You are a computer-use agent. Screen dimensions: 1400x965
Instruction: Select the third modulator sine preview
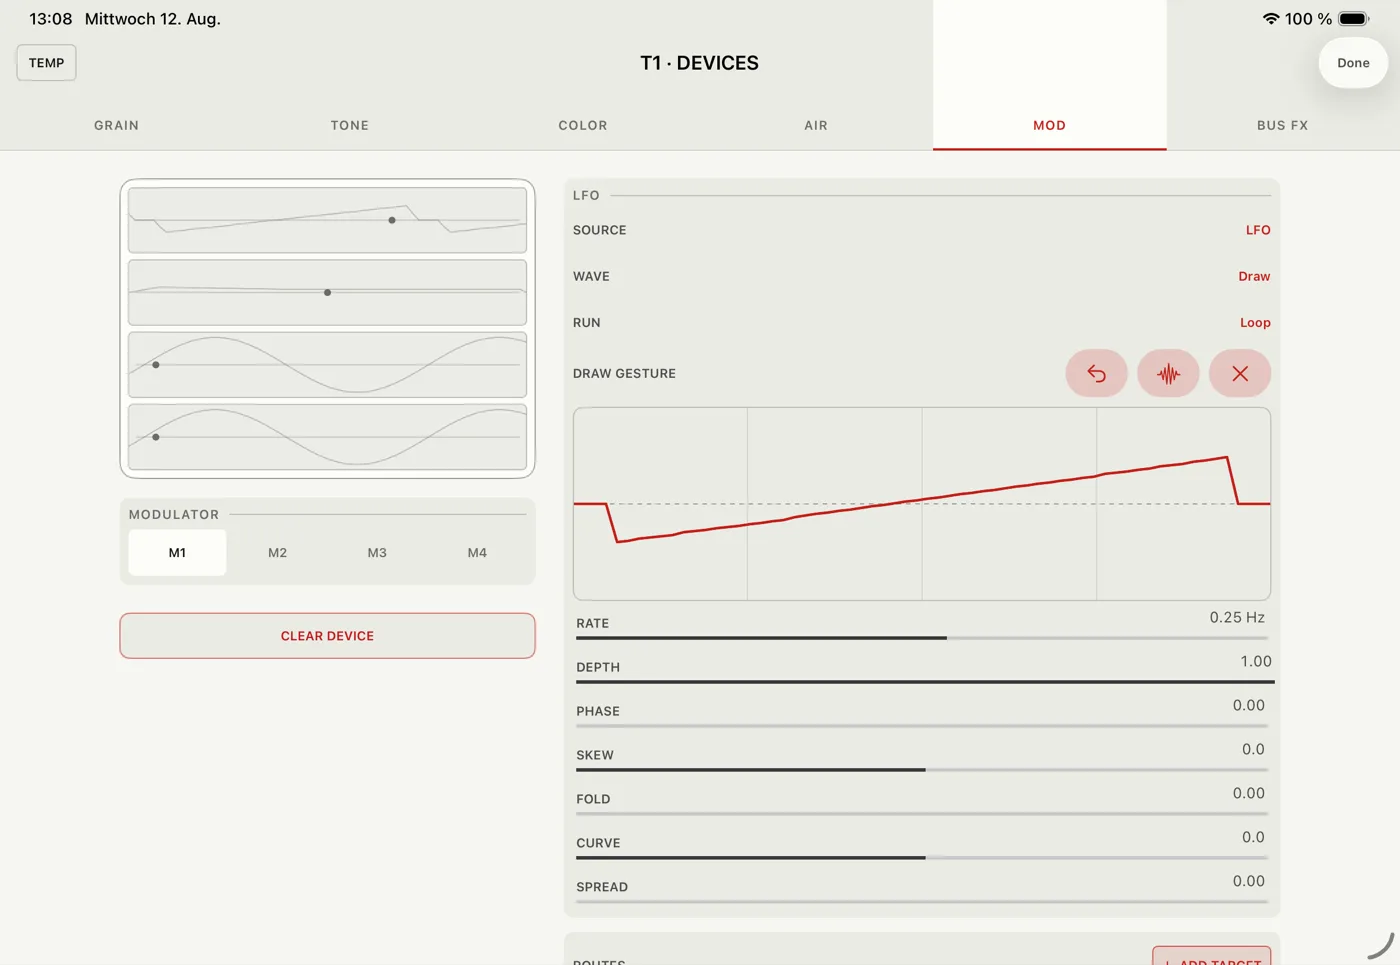327,365
